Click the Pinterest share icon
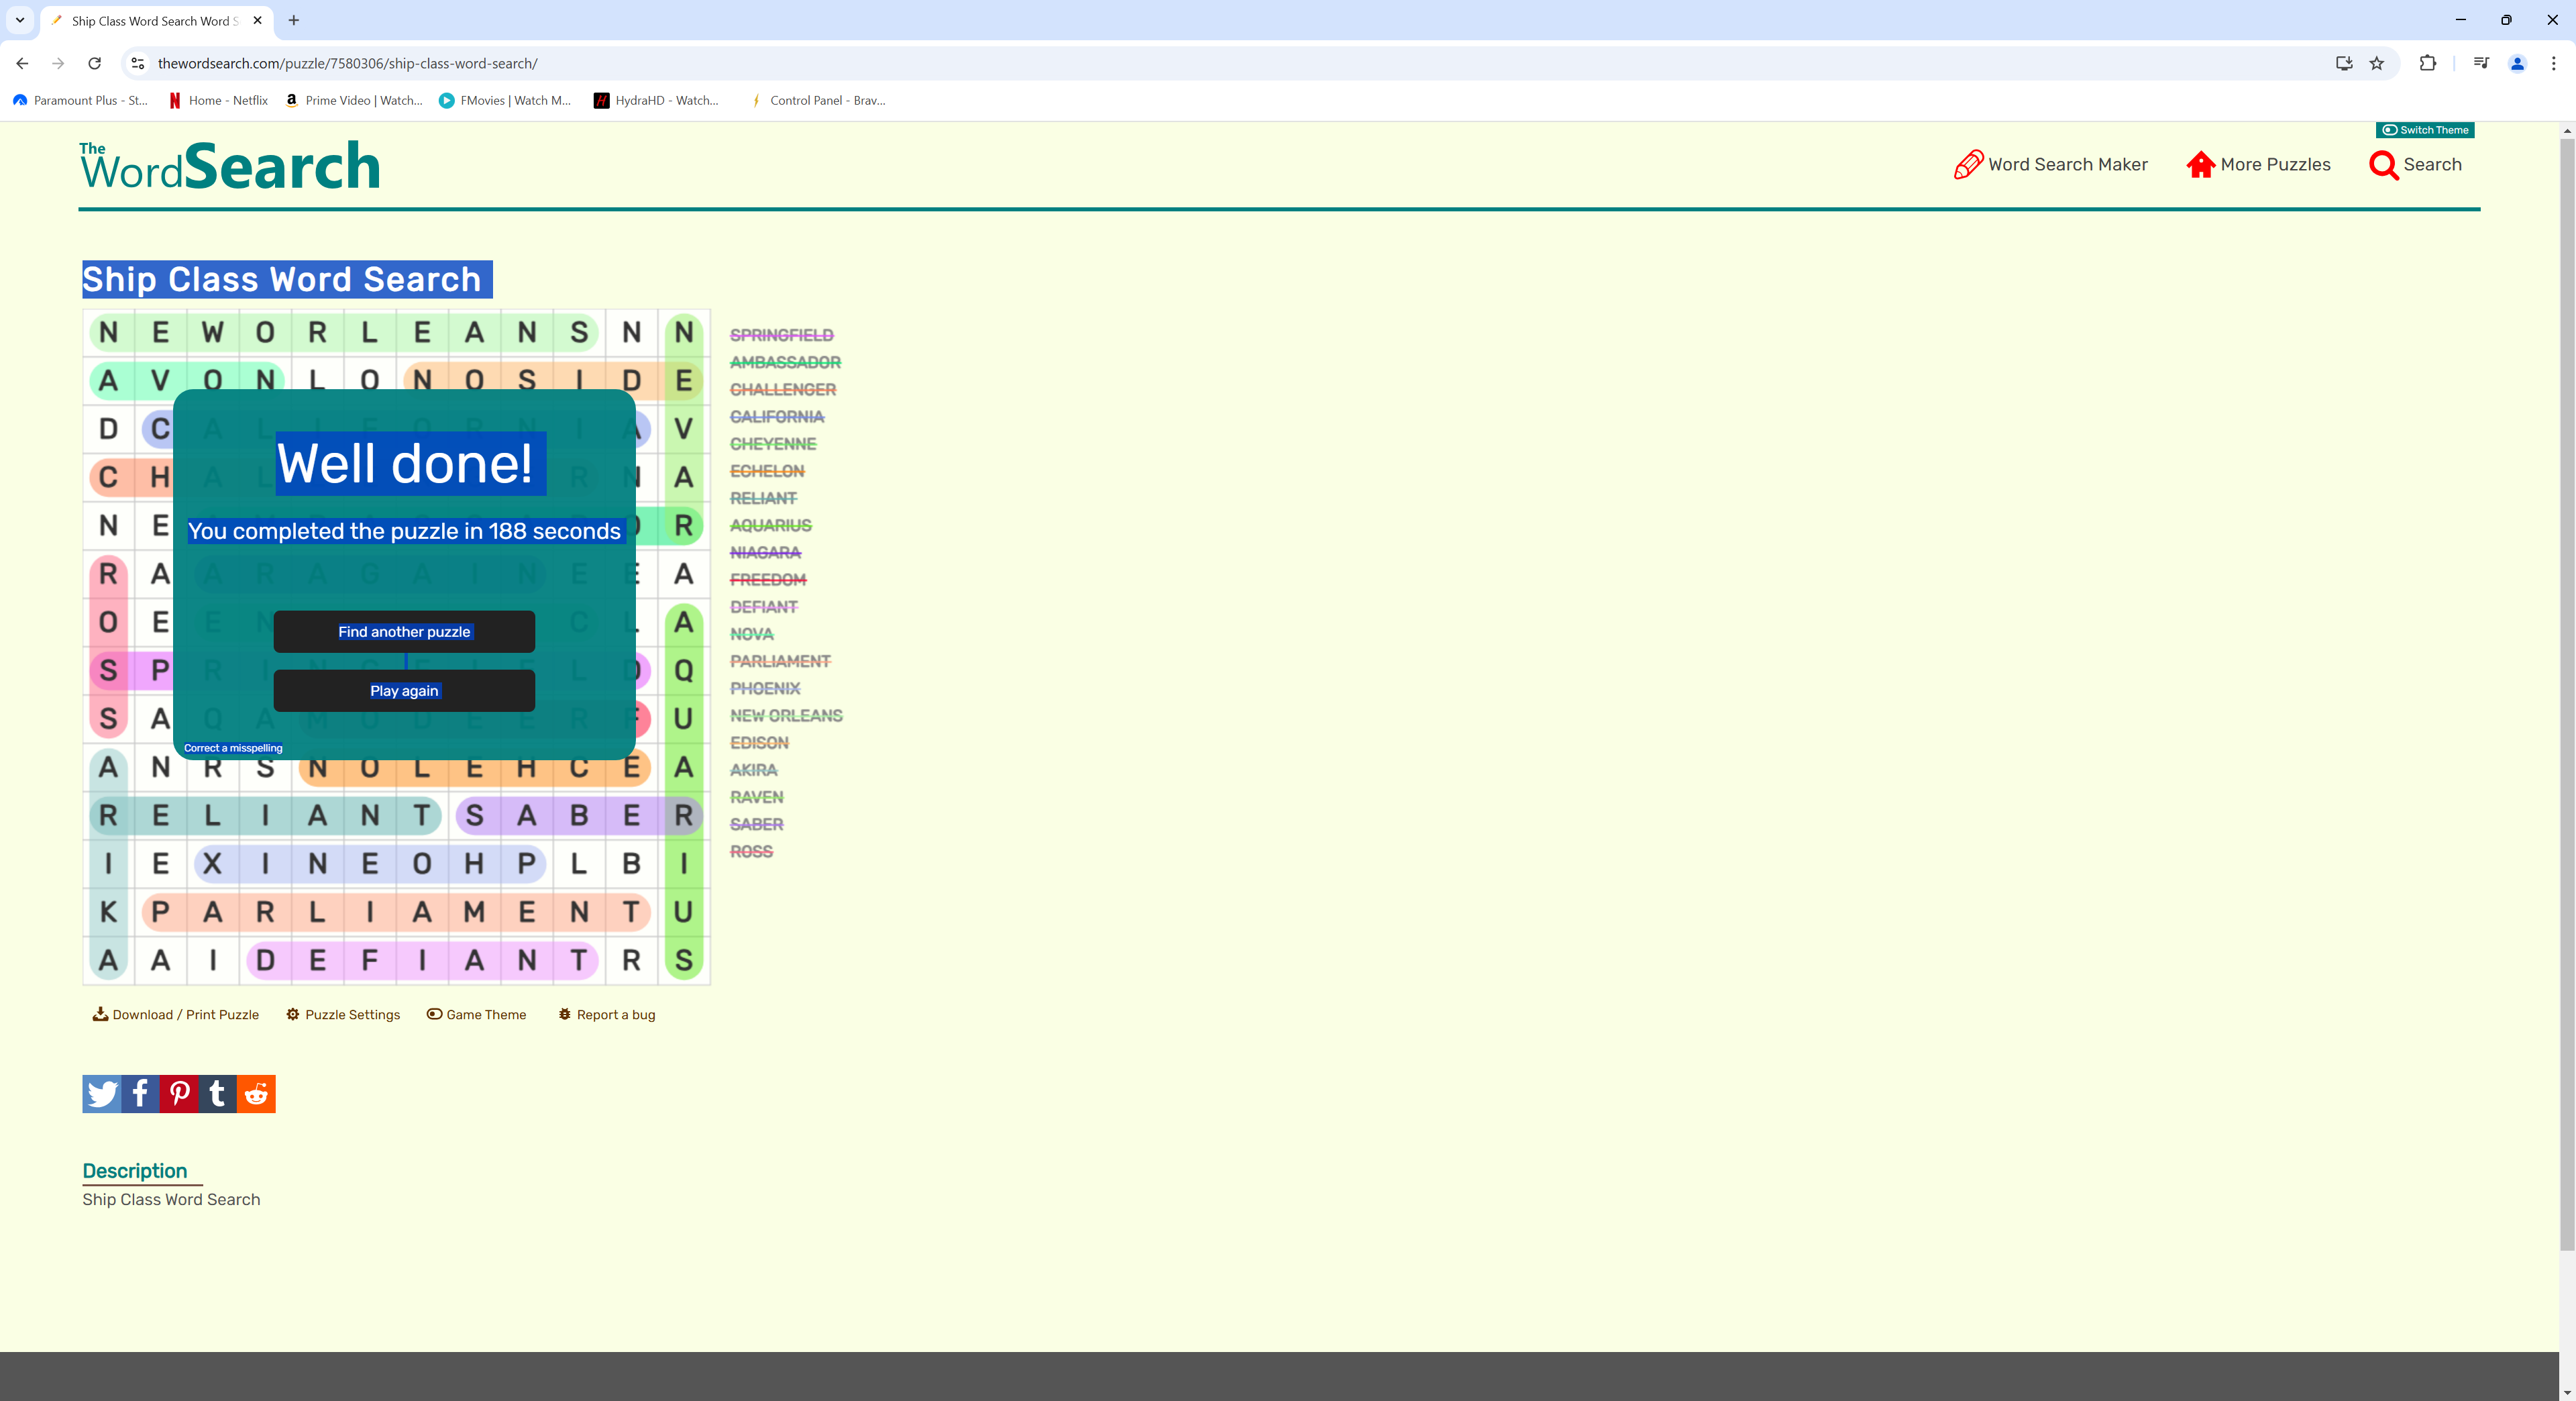The image size is (2576, 1401). tap(179, 1094)
